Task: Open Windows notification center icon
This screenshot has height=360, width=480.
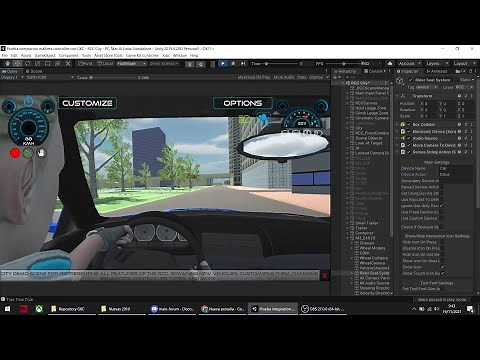Action: point(470,309)
